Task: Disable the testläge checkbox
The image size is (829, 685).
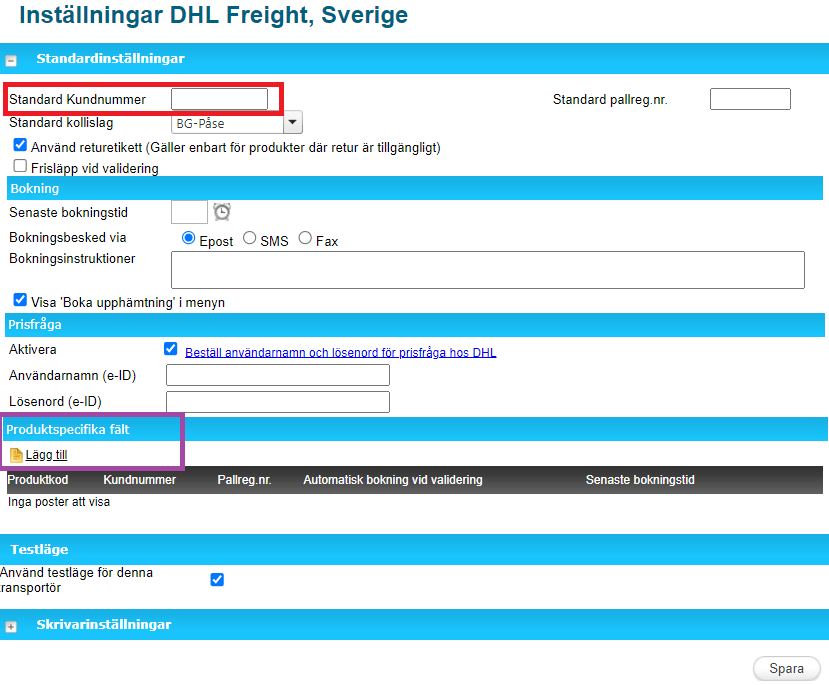Action: [217, 579]
